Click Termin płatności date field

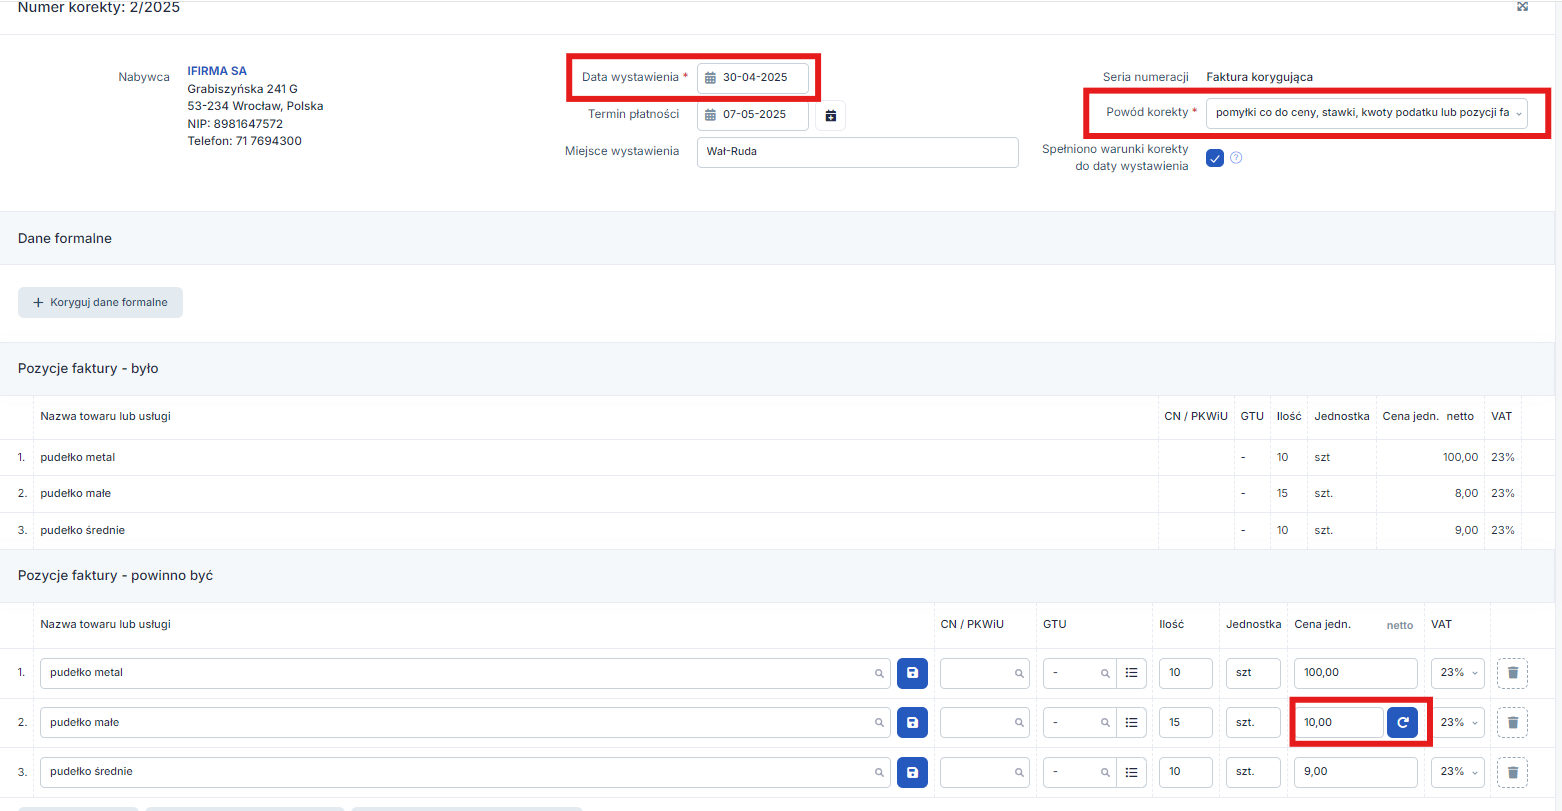click(753, 115)
